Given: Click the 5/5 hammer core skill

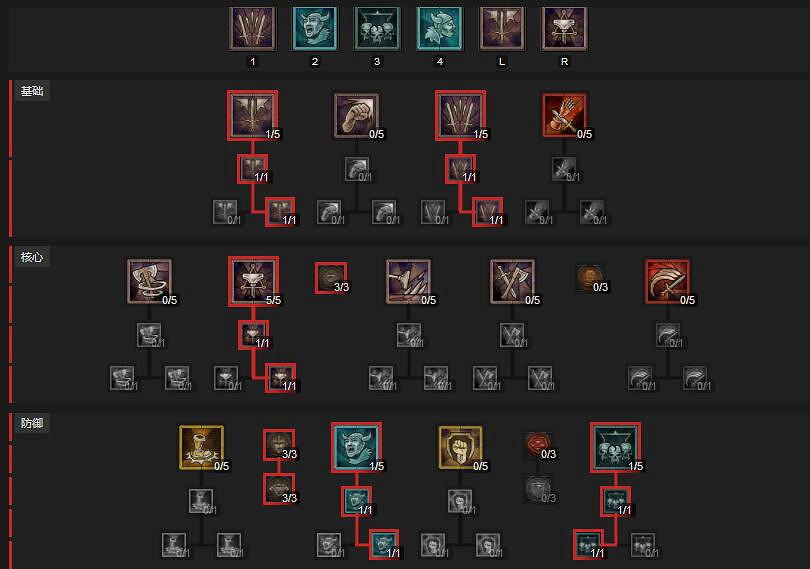Looking at the screenshot, I should (254, 282).
